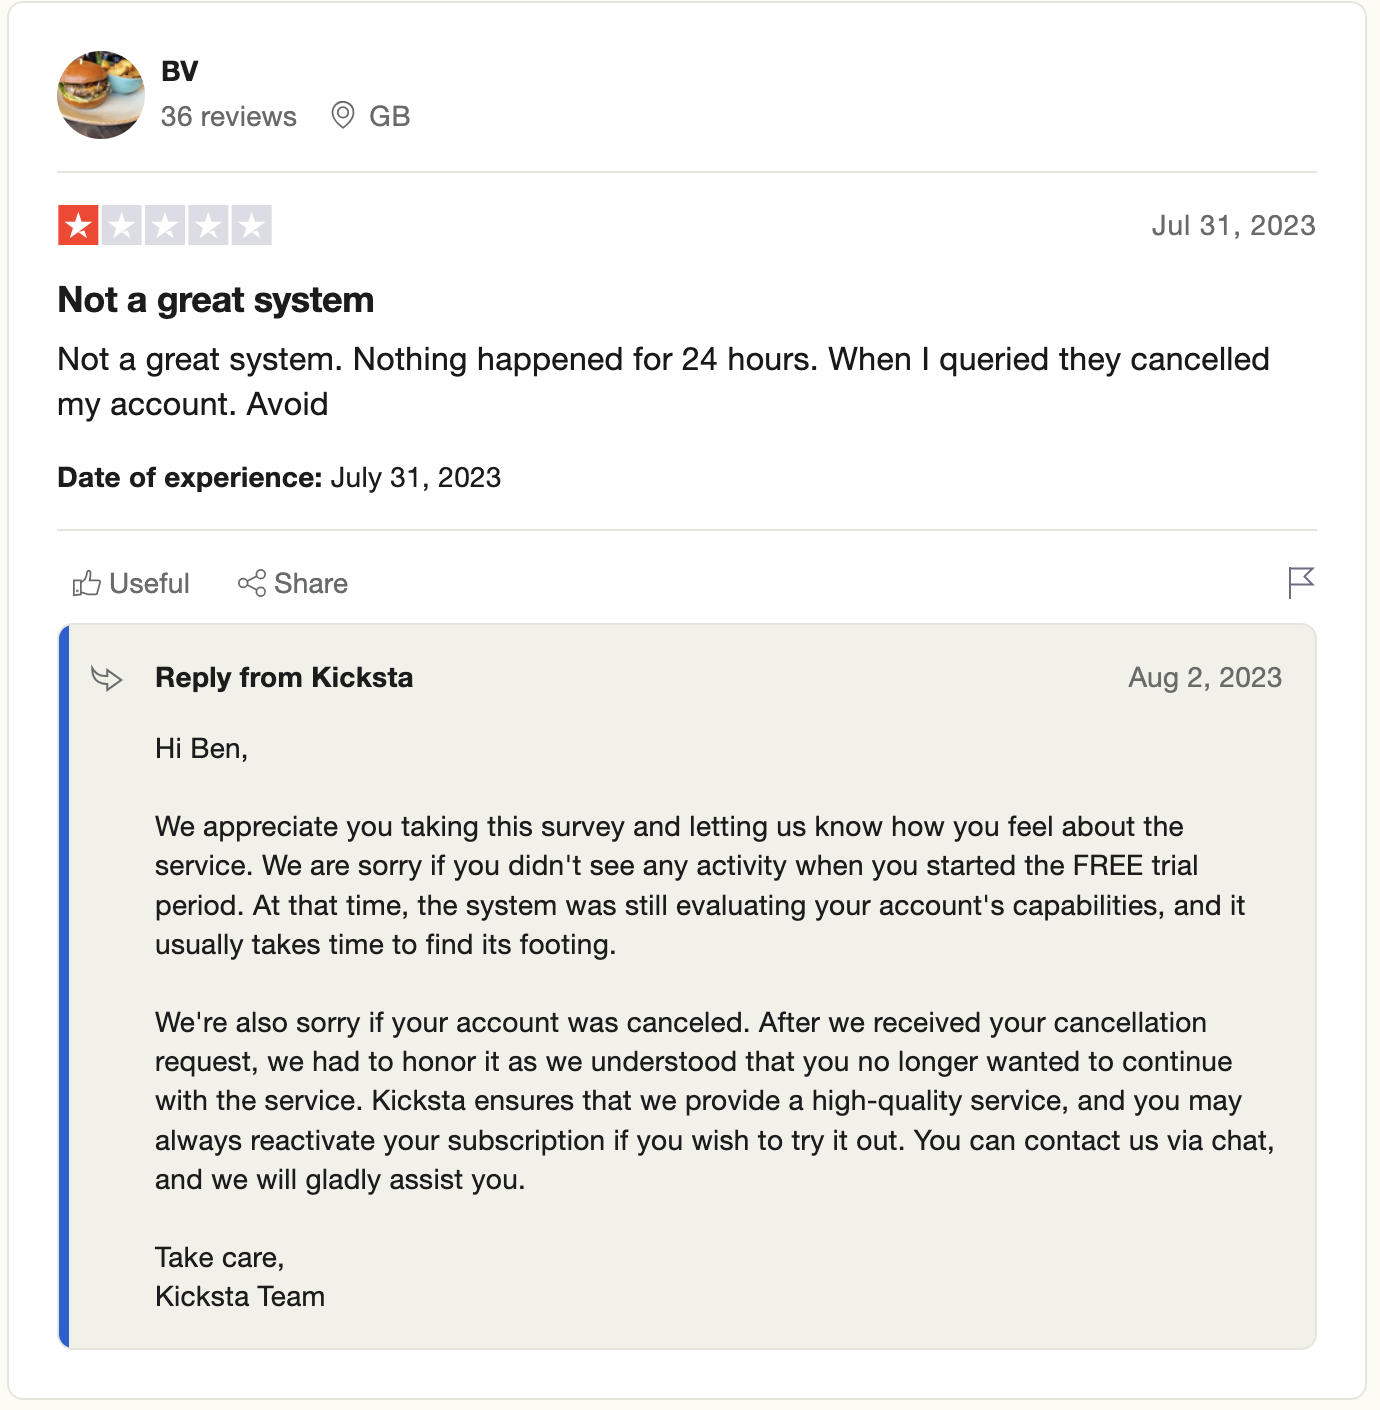
Task: Click the Aug 2, 2023 reply date
Action: point(1207,677)
